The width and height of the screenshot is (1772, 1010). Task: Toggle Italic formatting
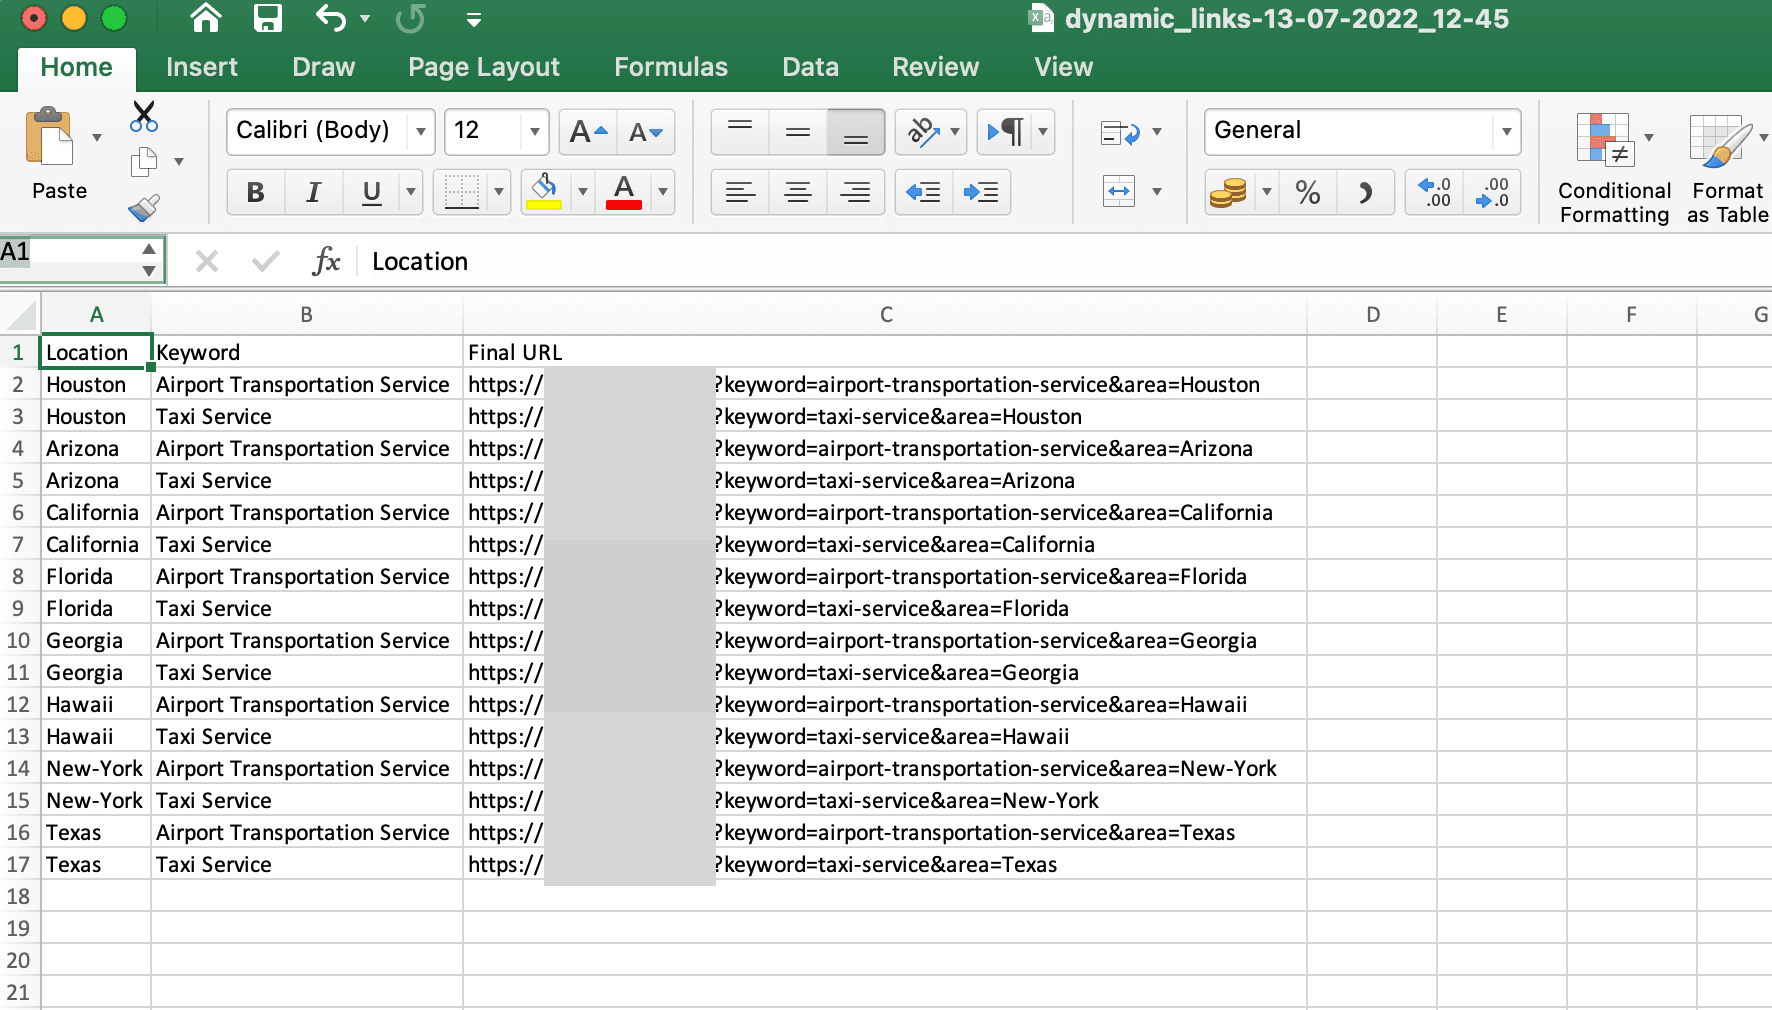314,192
